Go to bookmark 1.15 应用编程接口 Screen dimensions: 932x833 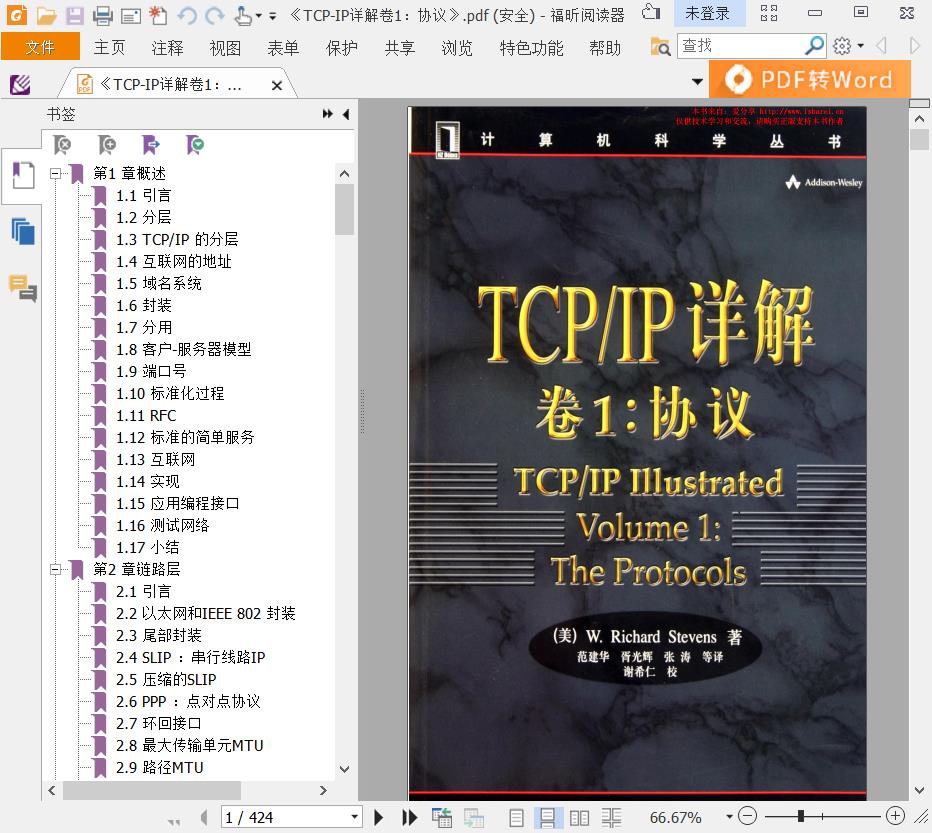tap(178, 503)
